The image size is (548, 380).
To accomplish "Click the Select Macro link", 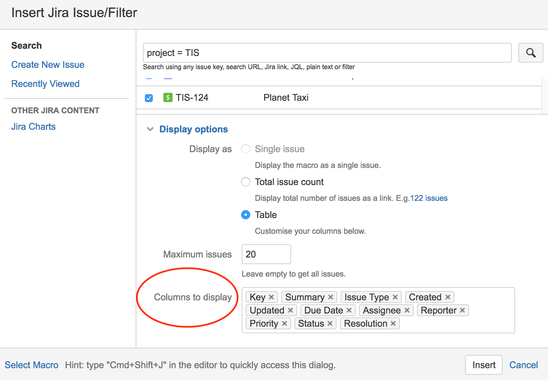I will [x=31, y=365].
